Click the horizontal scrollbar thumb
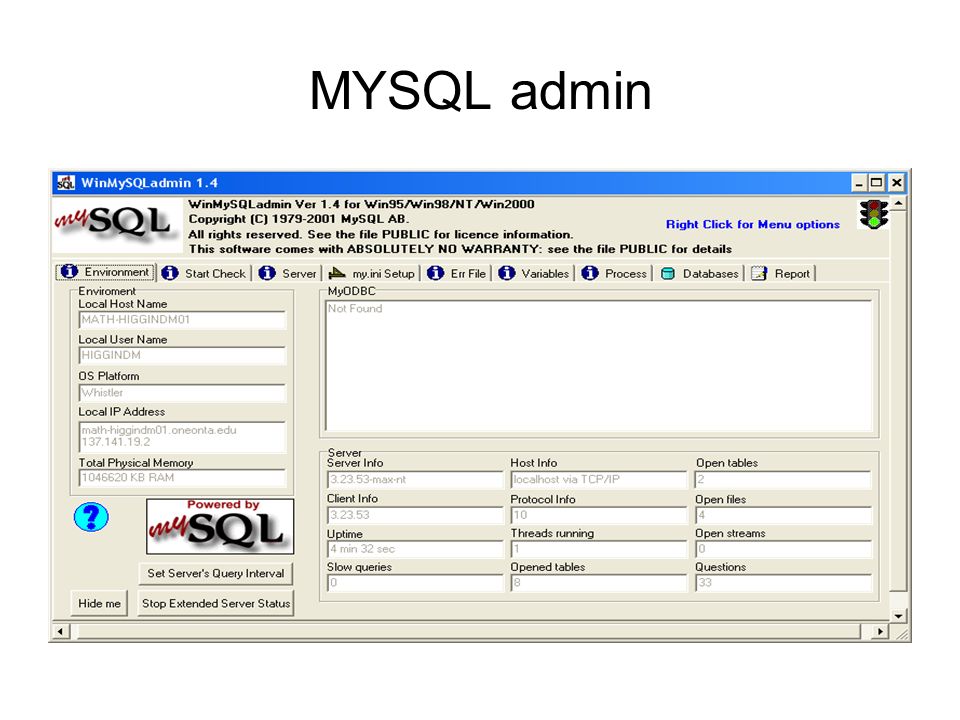The image size is (960, 720). (467, 631)
